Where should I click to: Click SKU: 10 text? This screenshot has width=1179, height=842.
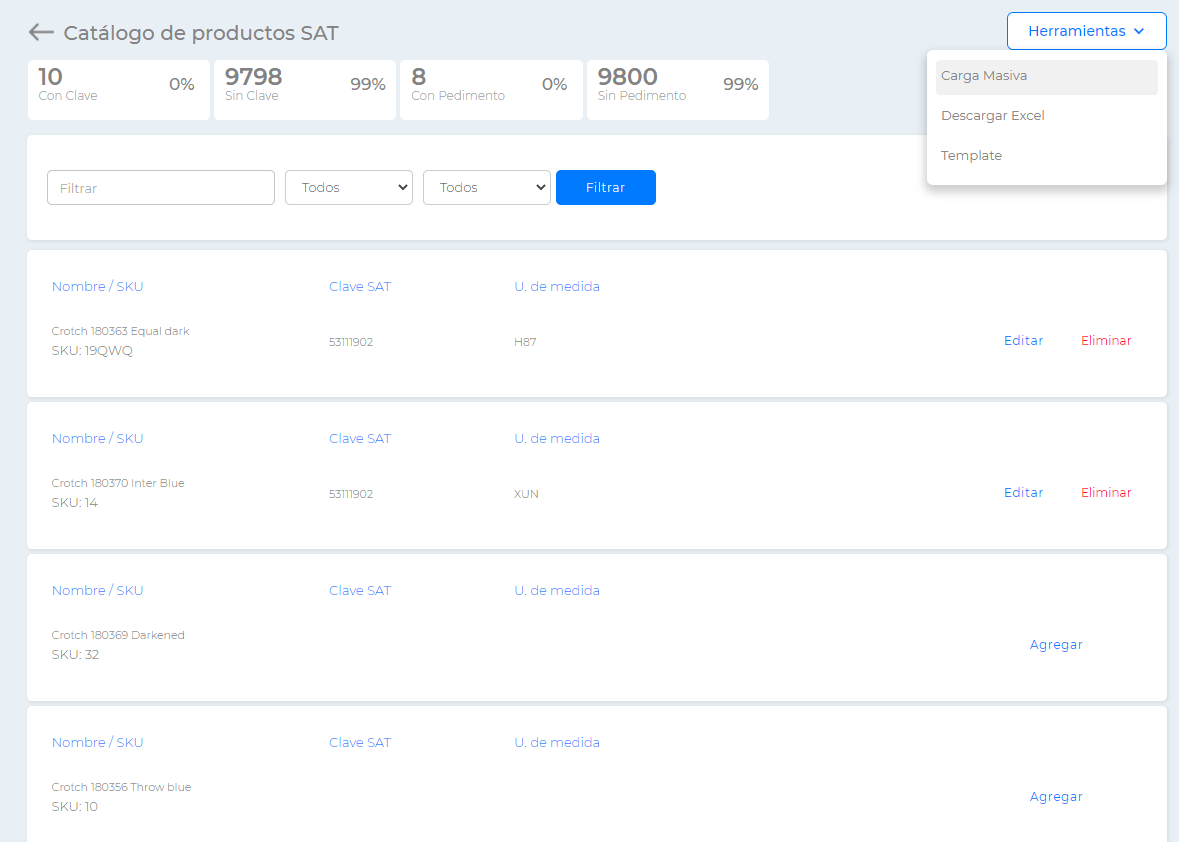[74, 807]
